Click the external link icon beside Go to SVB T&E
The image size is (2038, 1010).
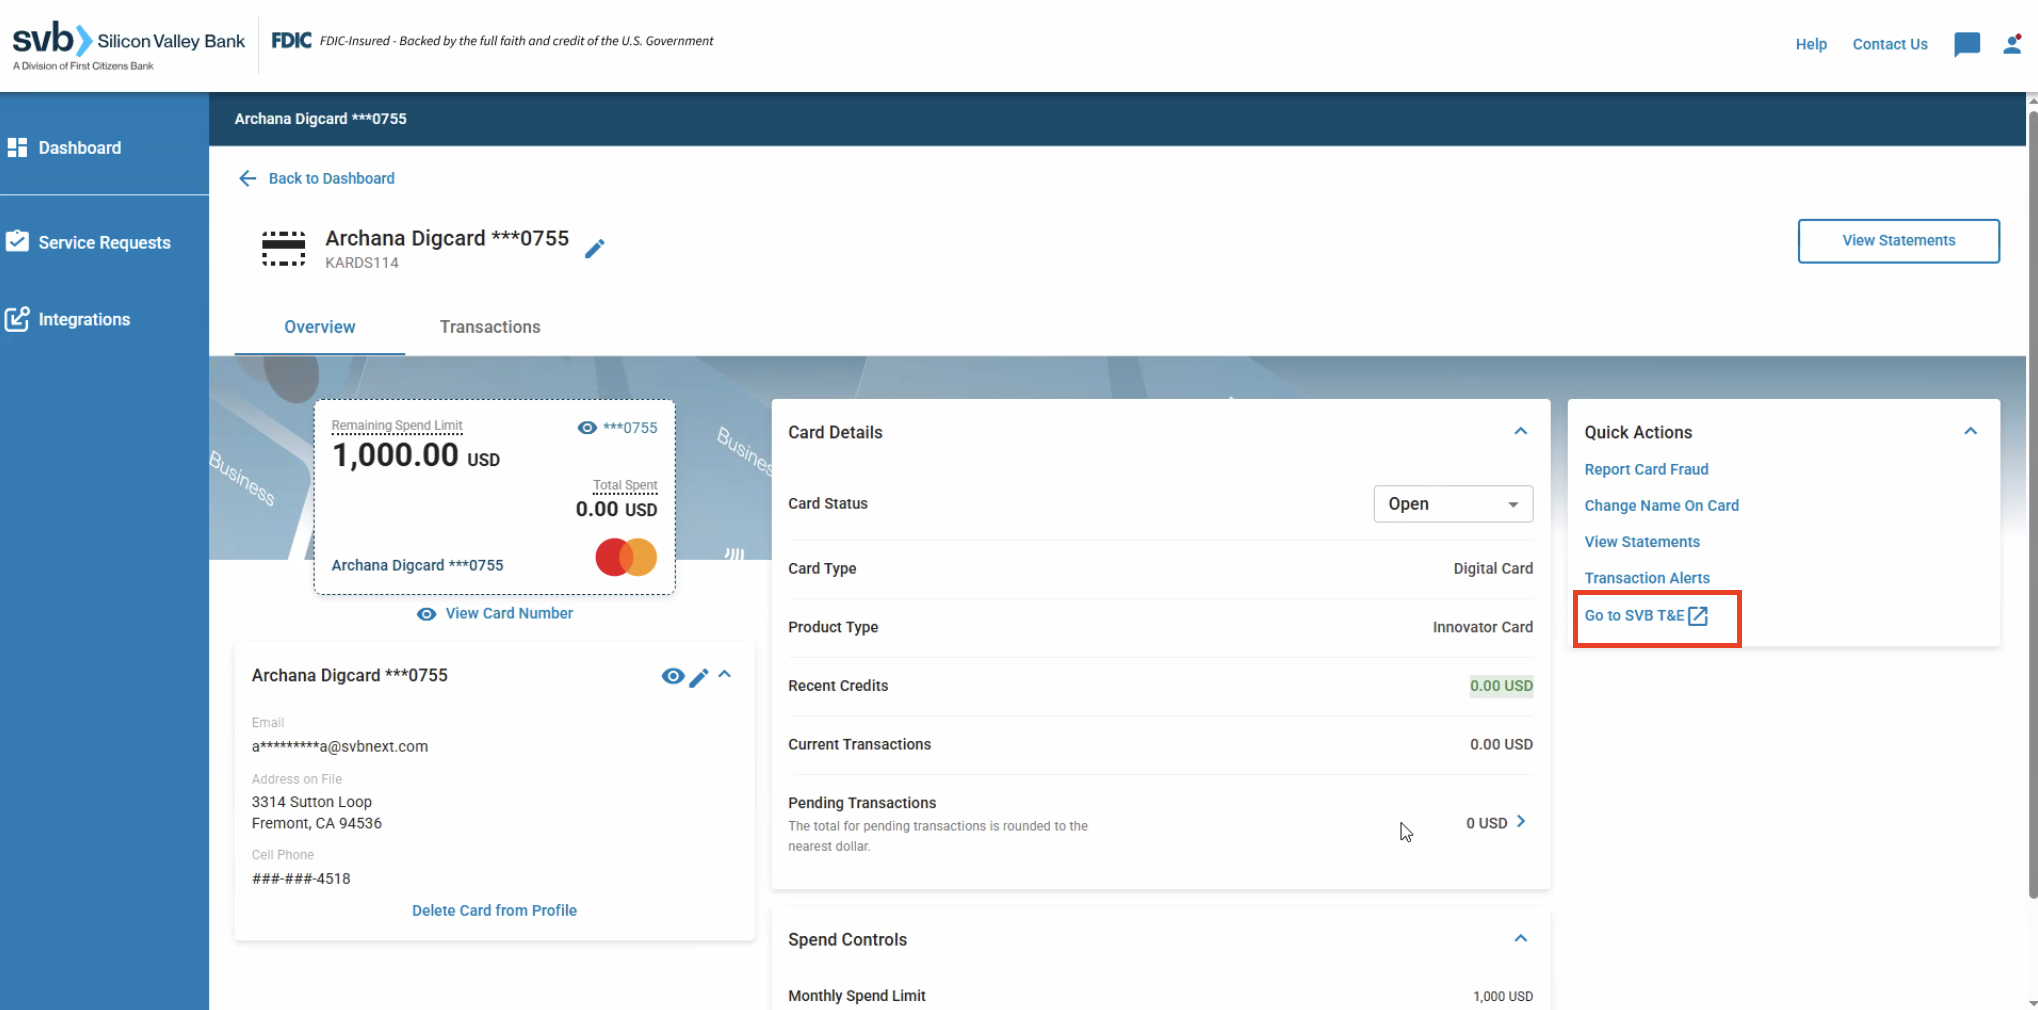tap(1698, 616)
